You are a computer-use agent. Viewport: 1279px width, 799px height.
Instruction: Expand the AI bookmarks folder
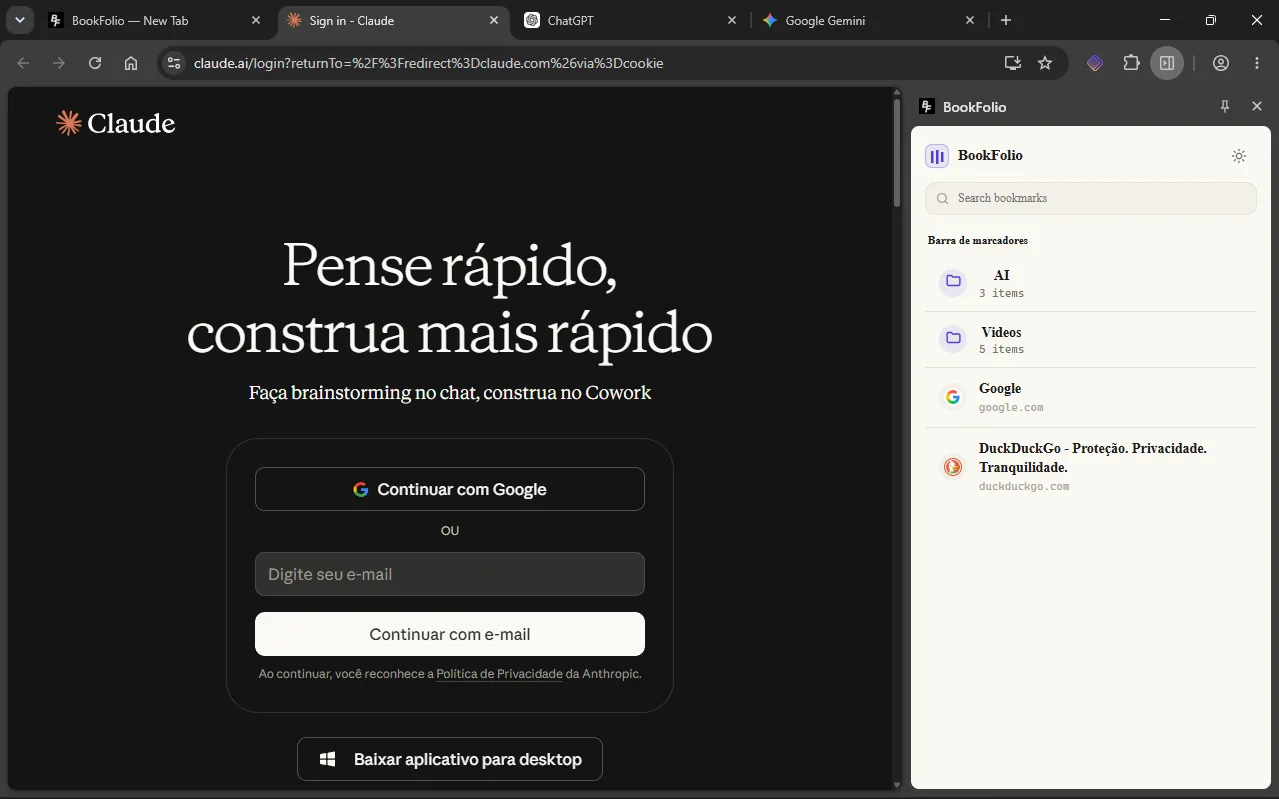pos(1091,283)
